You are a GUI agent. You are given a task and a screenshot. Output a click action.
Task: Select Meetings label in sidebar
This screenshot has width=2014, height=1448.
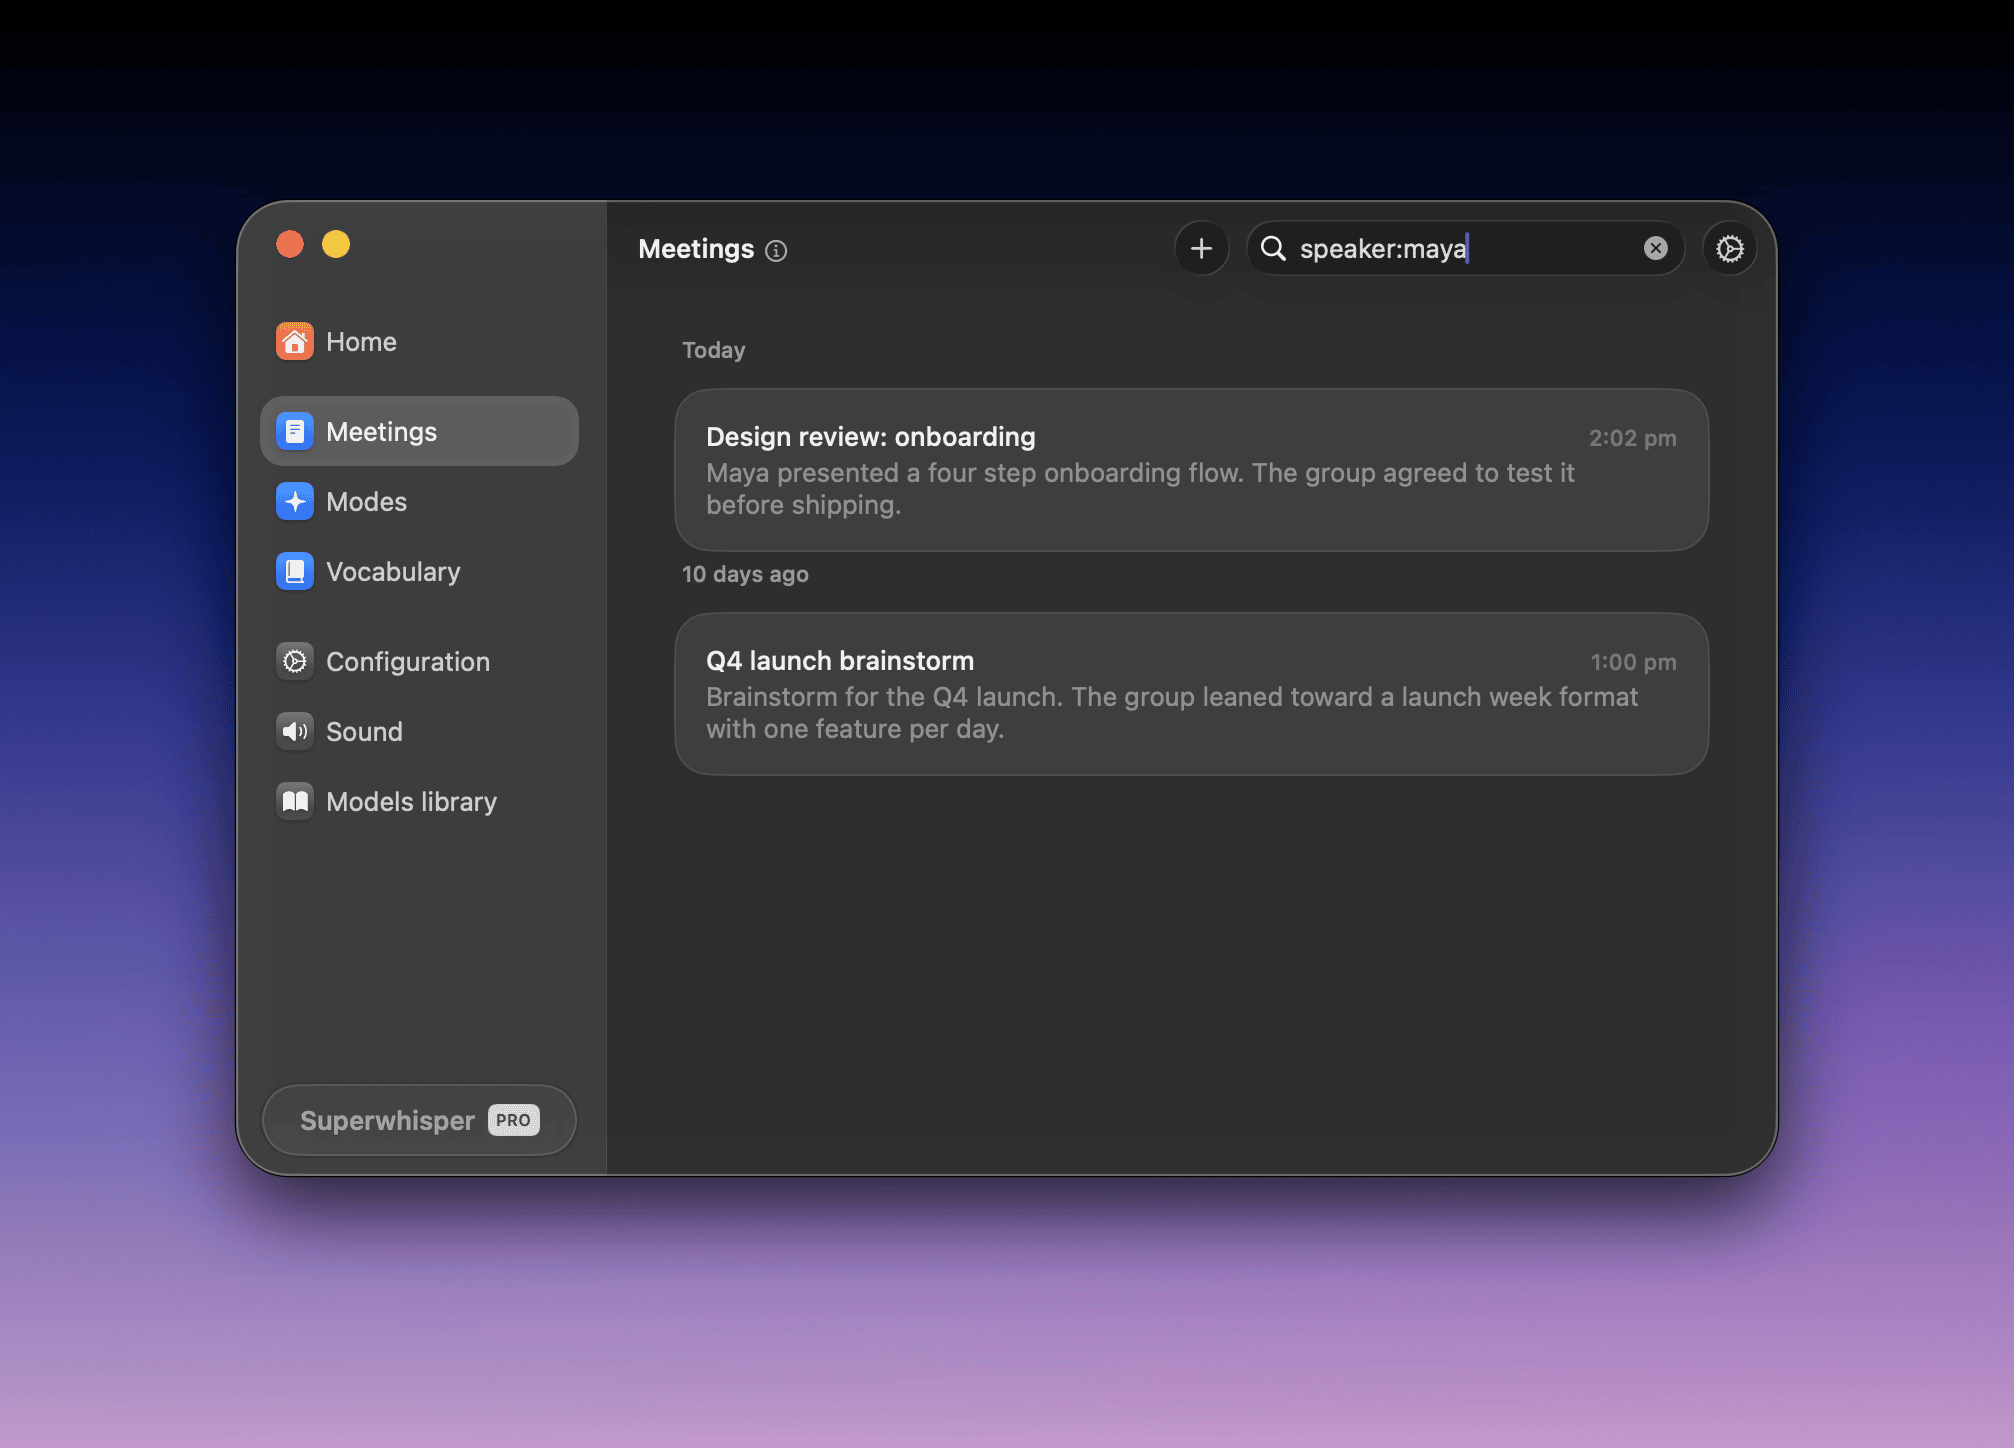pyautogui.click(x=382, y=432)
